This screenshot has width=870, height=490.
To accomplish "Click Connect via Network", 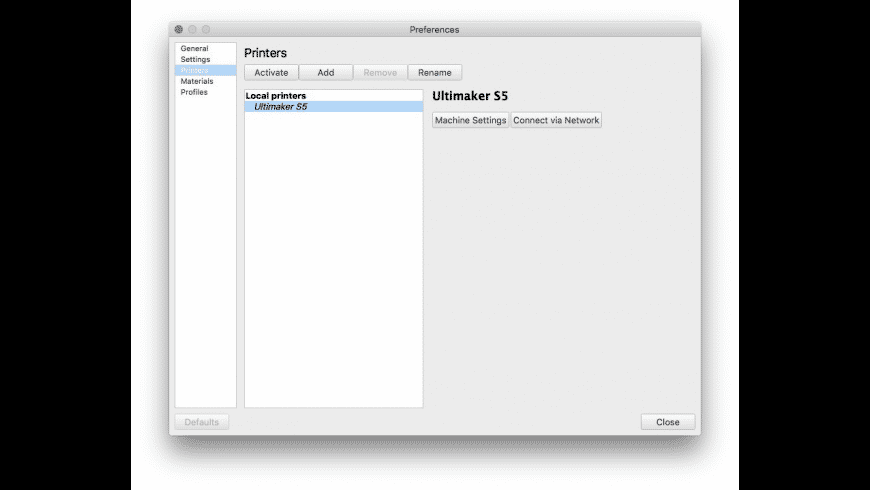I will click(x=556, y=120).
